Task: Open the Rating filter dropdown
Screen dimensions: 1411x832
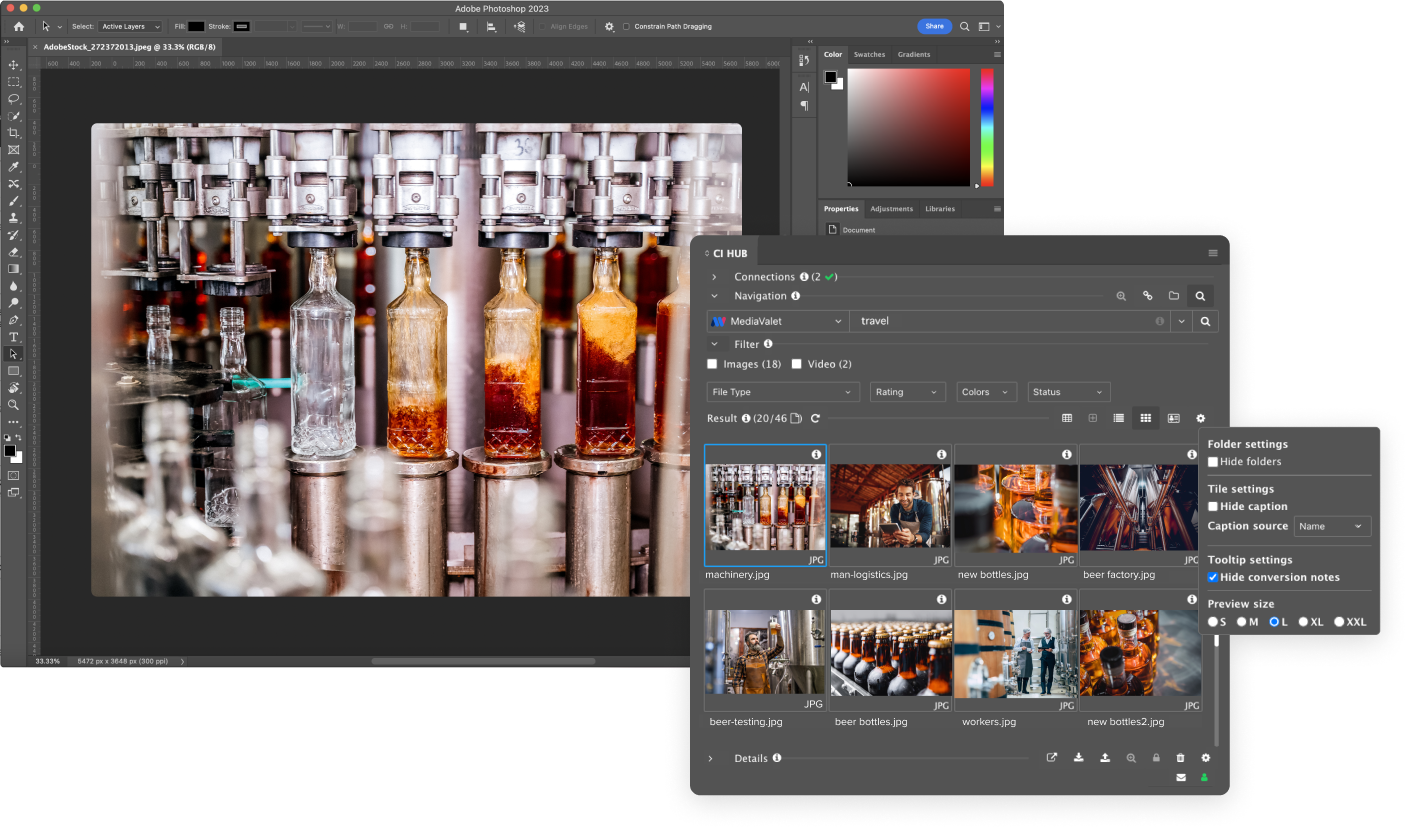Action: (x=908, y=392)
